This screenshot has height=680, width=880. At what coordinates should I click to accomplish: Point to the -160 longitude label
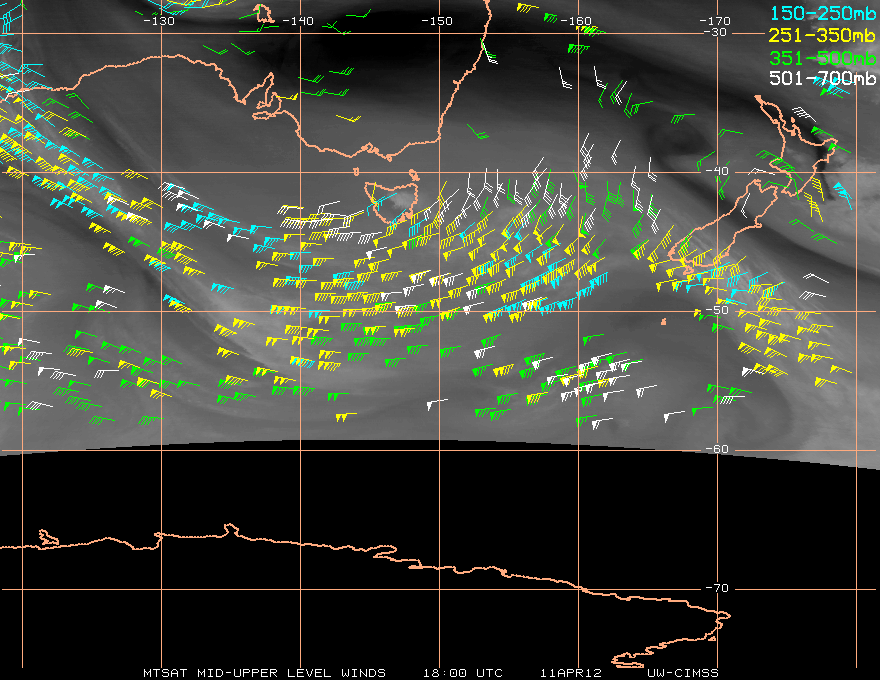[x=576, y=21]
